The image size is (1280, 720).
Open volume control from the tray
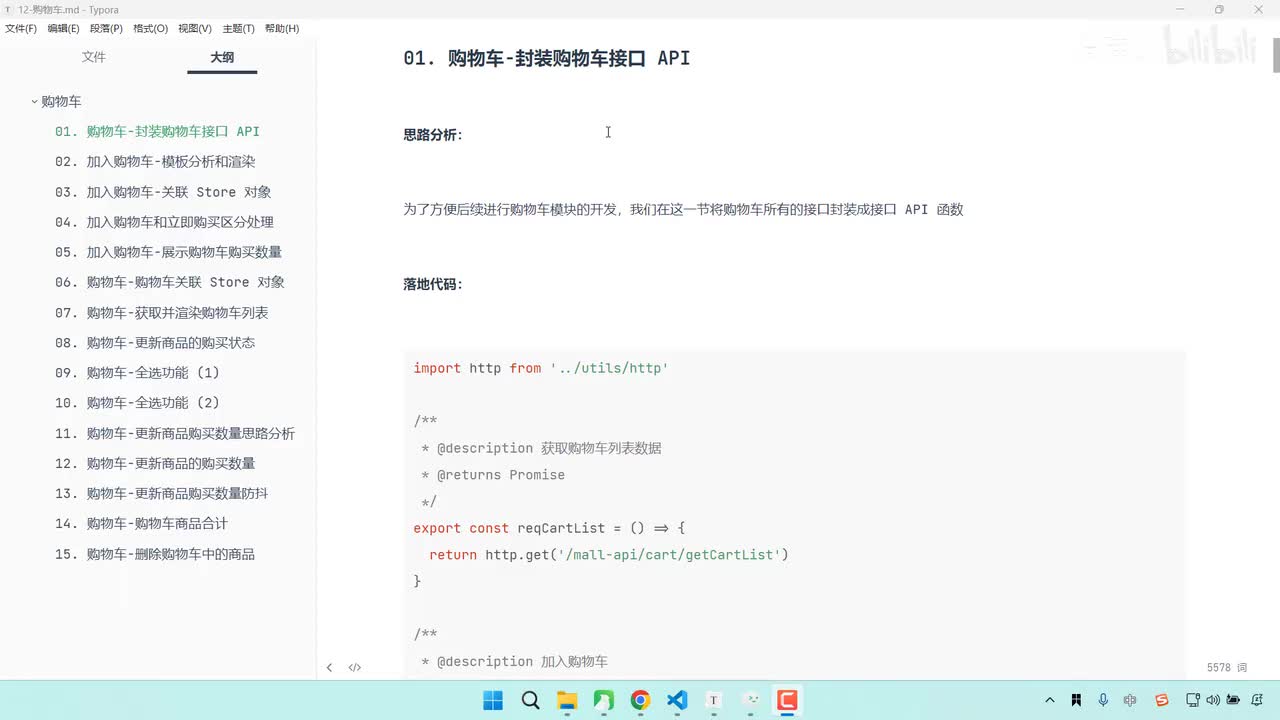[x=1213, y=700]
